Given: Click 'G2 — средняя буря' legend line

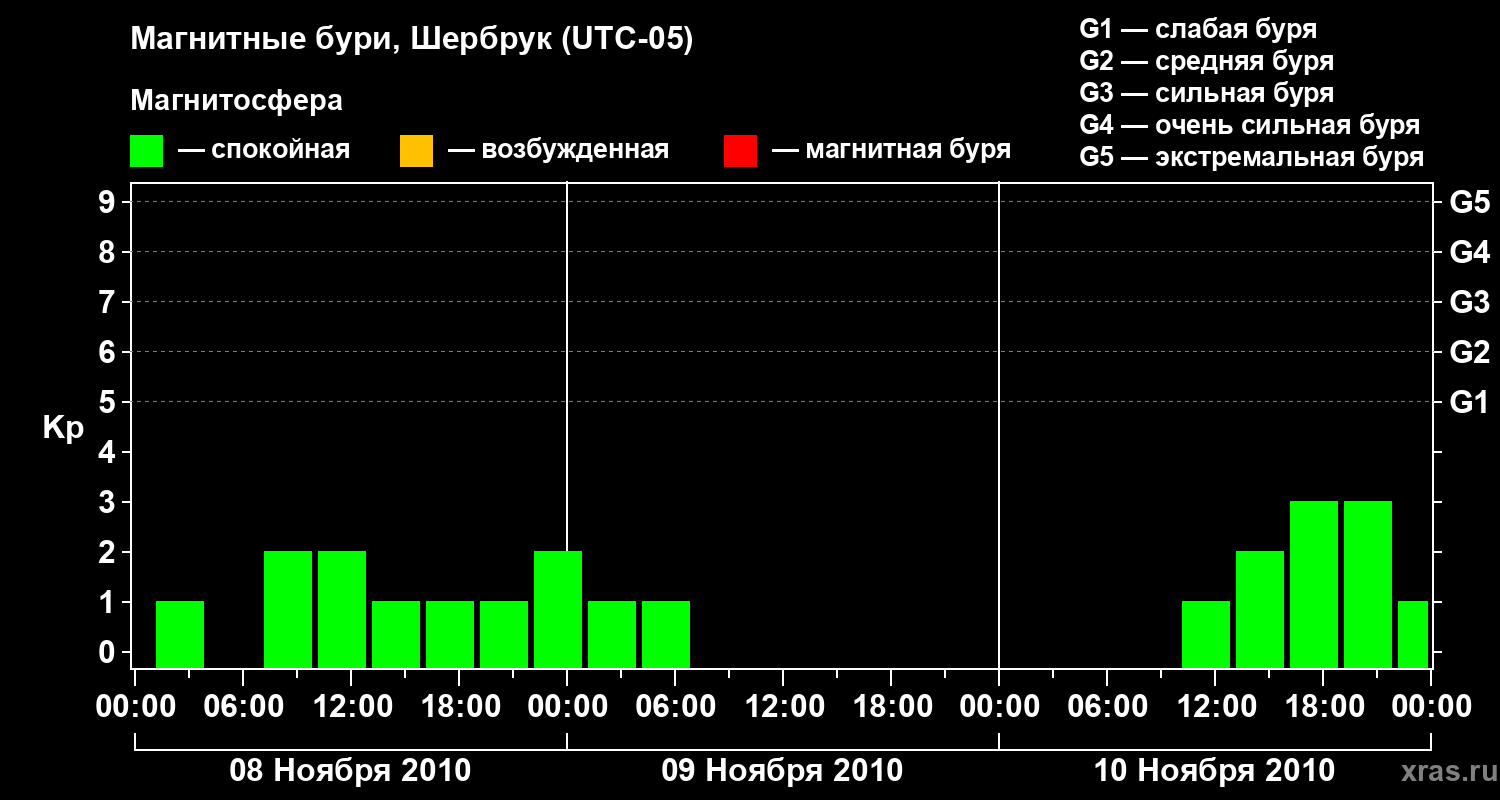Looking at the screenshot, I should coord(1206,61).
